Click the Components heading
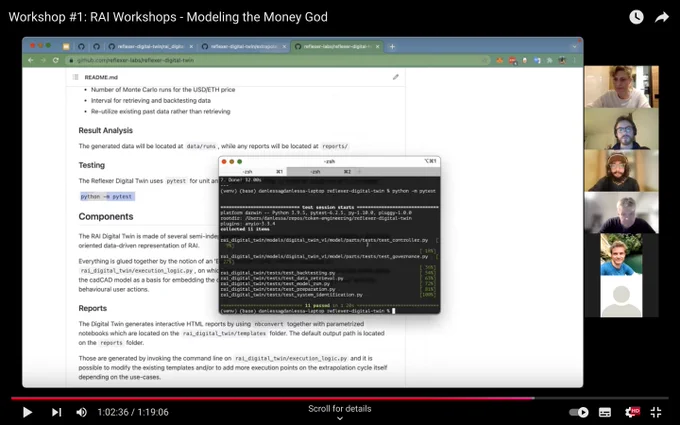The height and width of the screenshot is (425, 680). [x=106, y=216]
